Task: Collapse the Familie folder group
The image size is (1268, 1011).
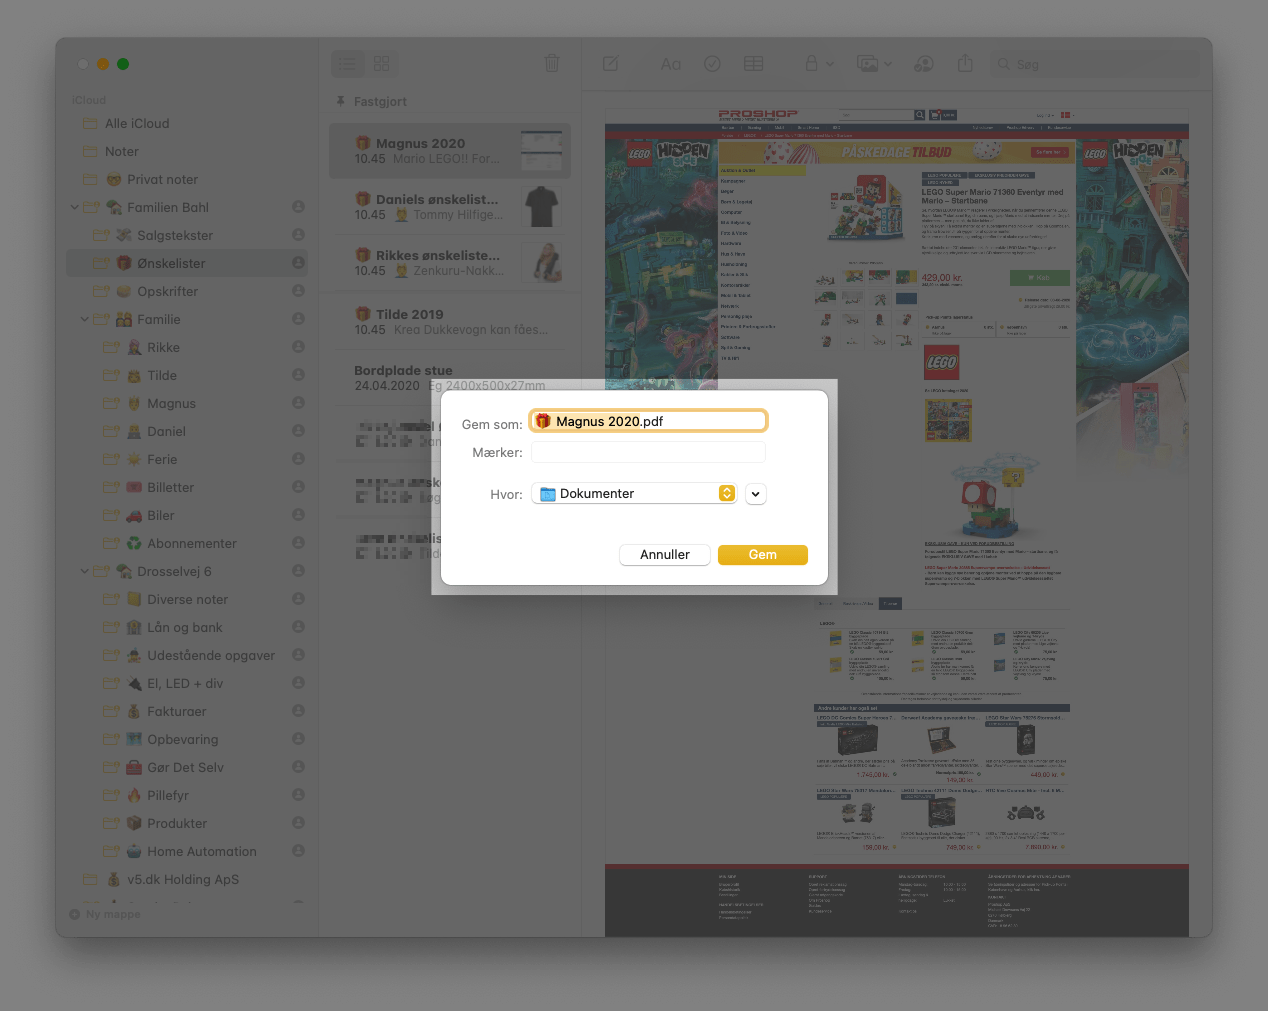Action: [85, 320]
